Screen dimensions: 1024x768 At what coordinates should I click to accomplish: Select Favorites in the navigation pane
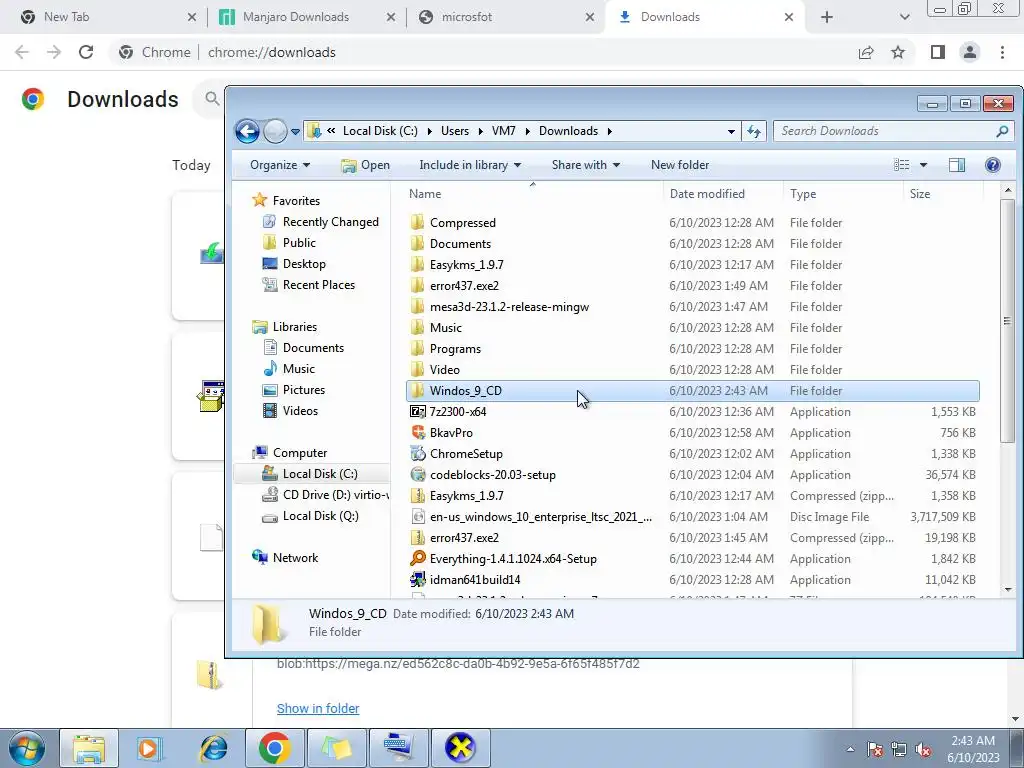pos(296,201)
